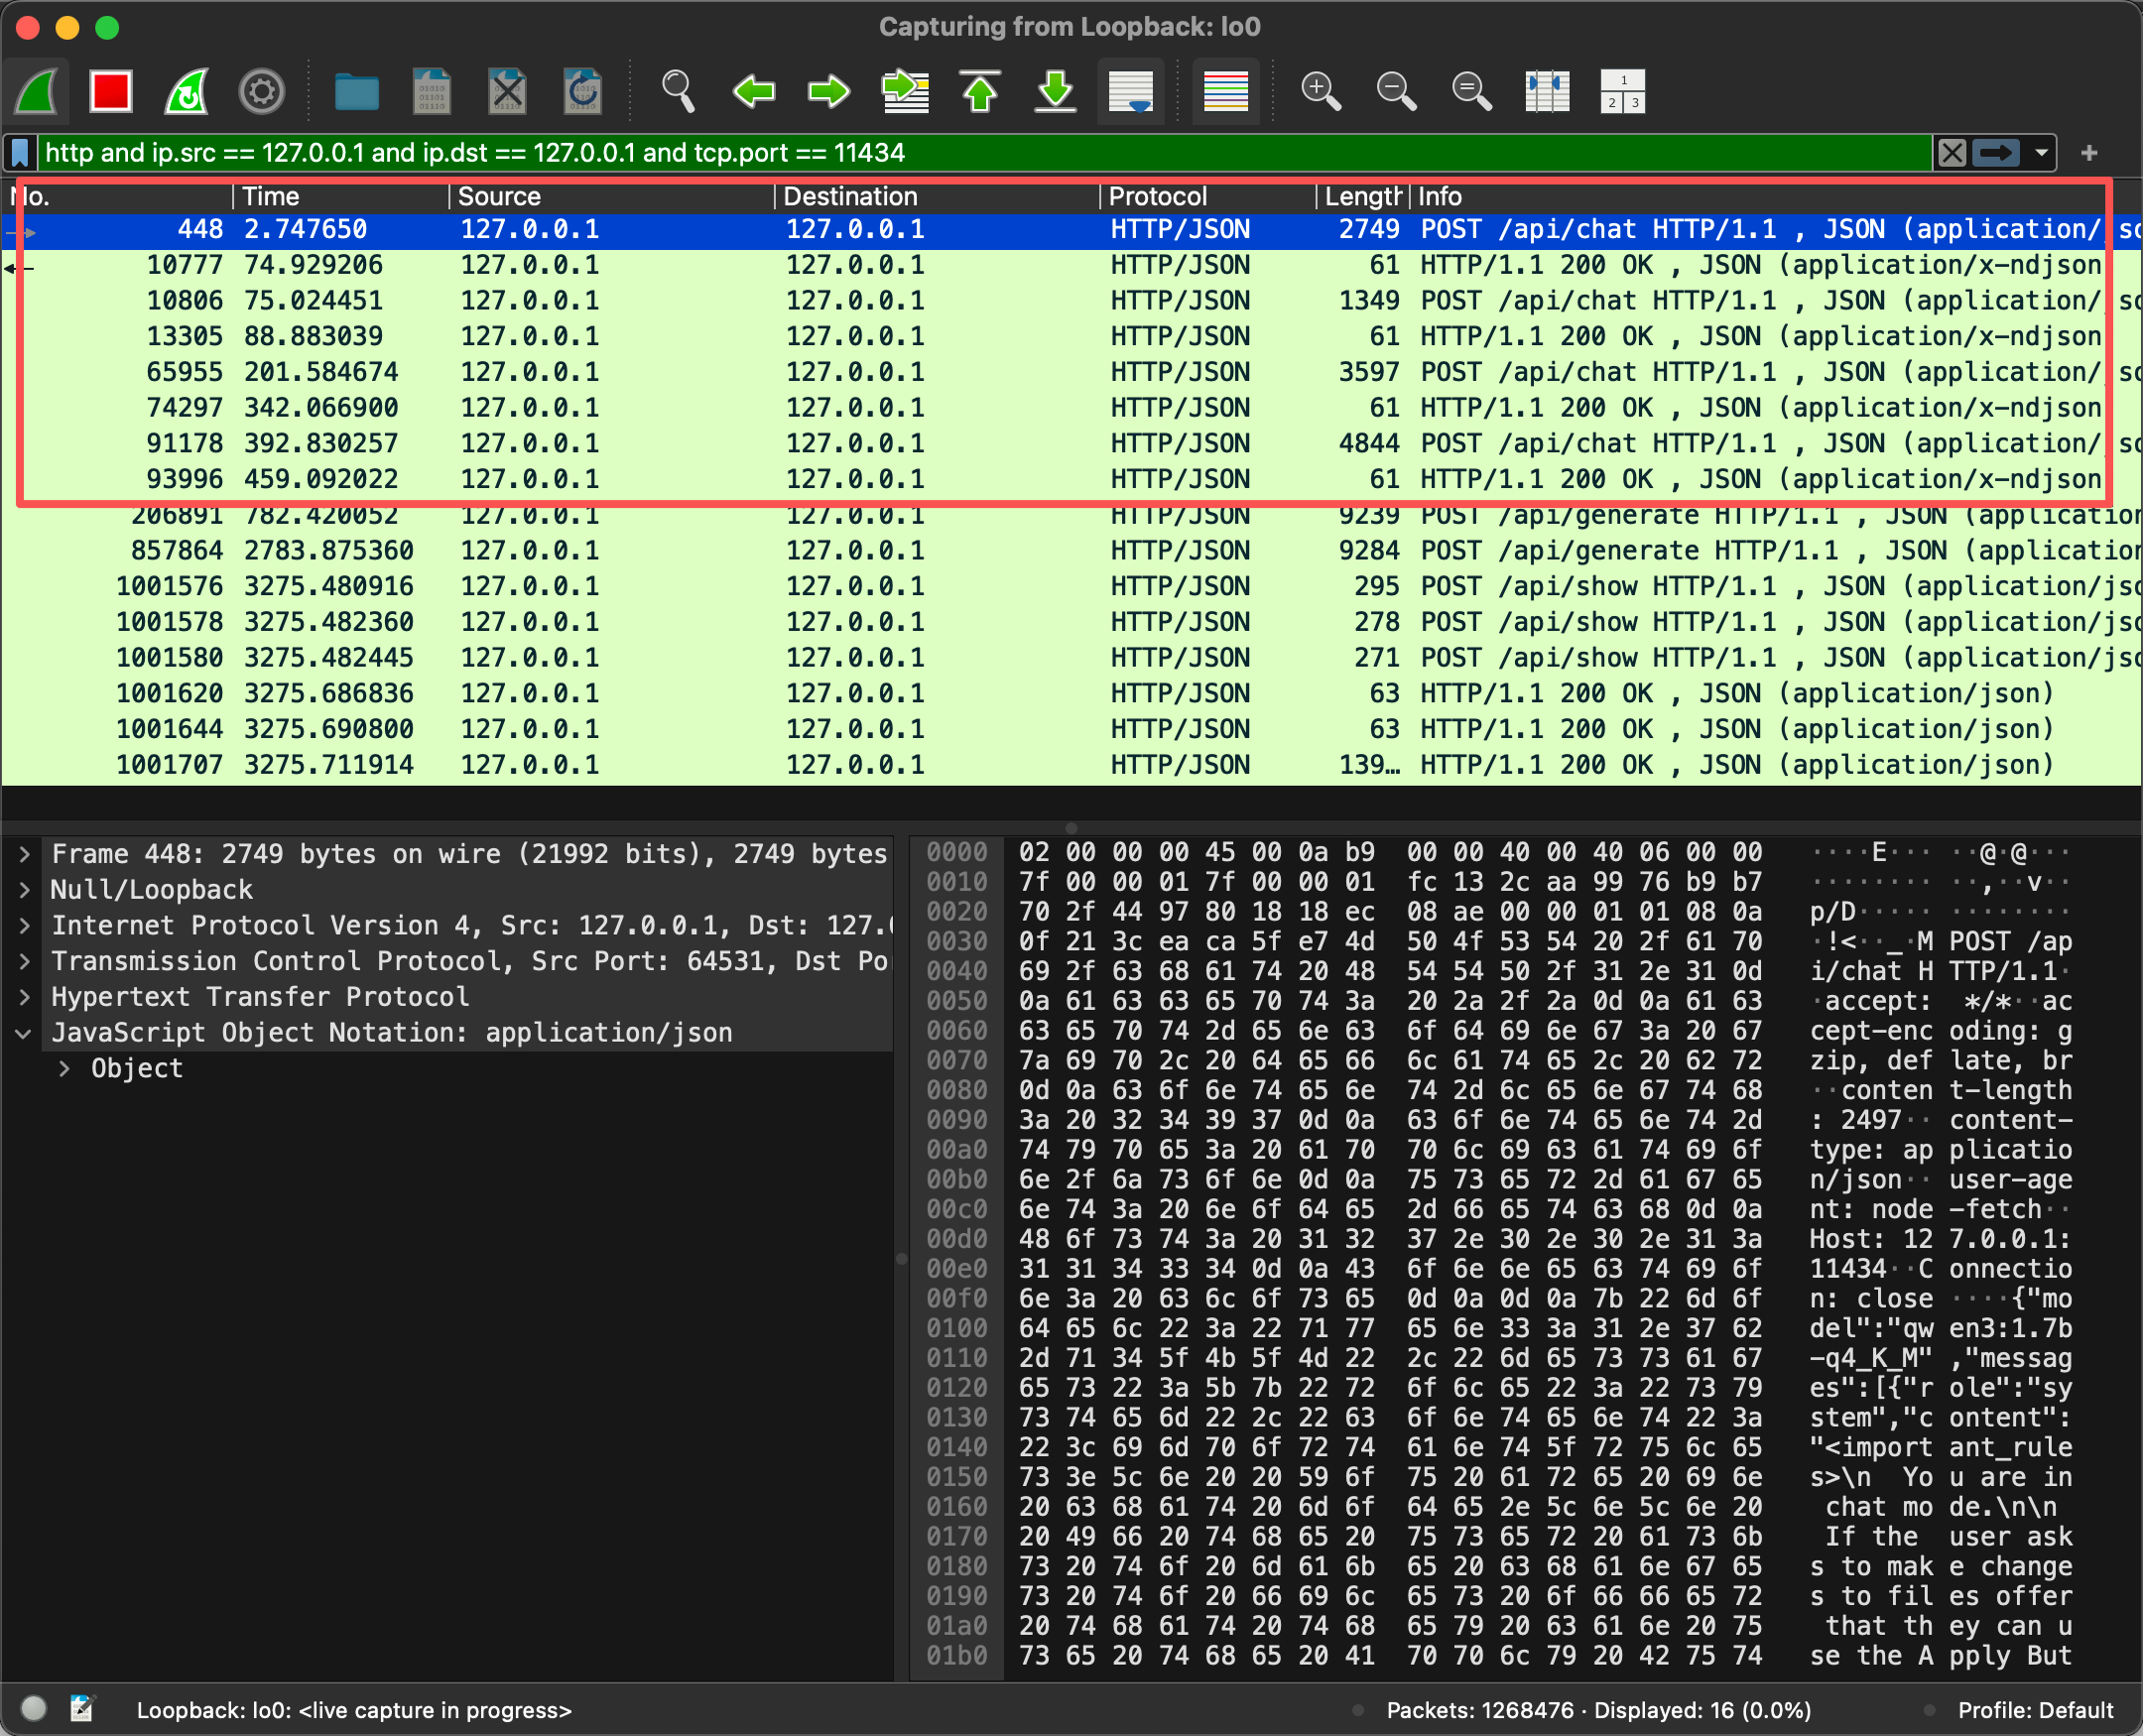
Task: Collapse JavaScript Object Notation section
Action: point(24,1033)
